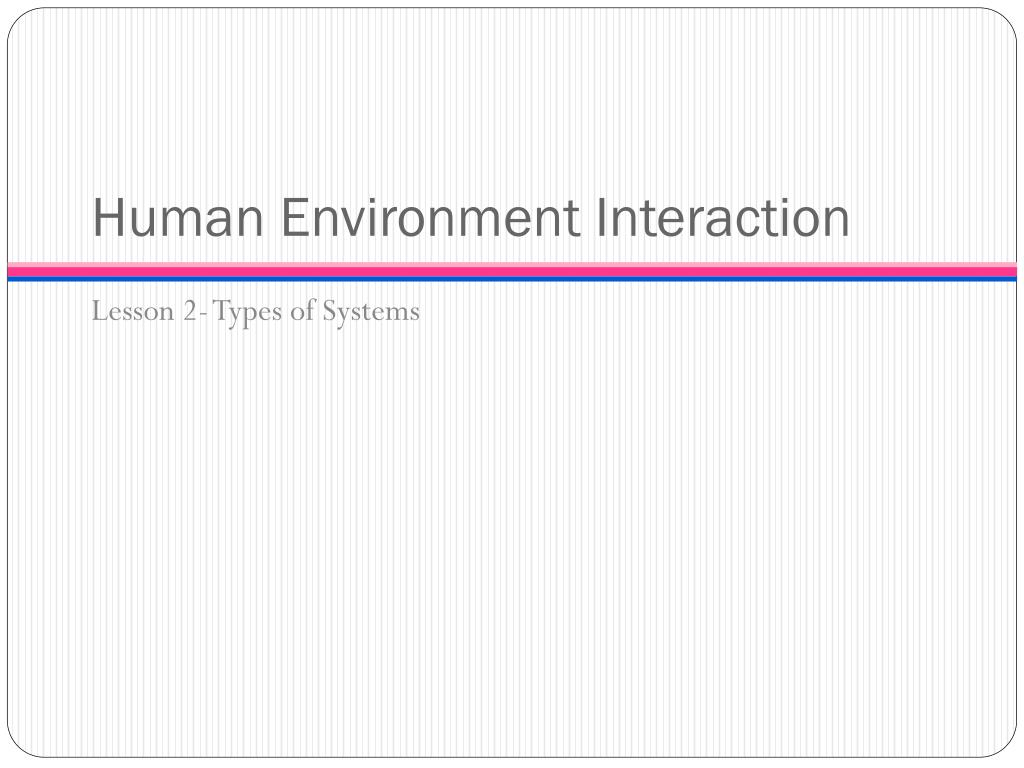Select the subtitle 'Lesson 2- Types of Systems'
This screenshot has width=1024, height=768.
coord(255,312)
